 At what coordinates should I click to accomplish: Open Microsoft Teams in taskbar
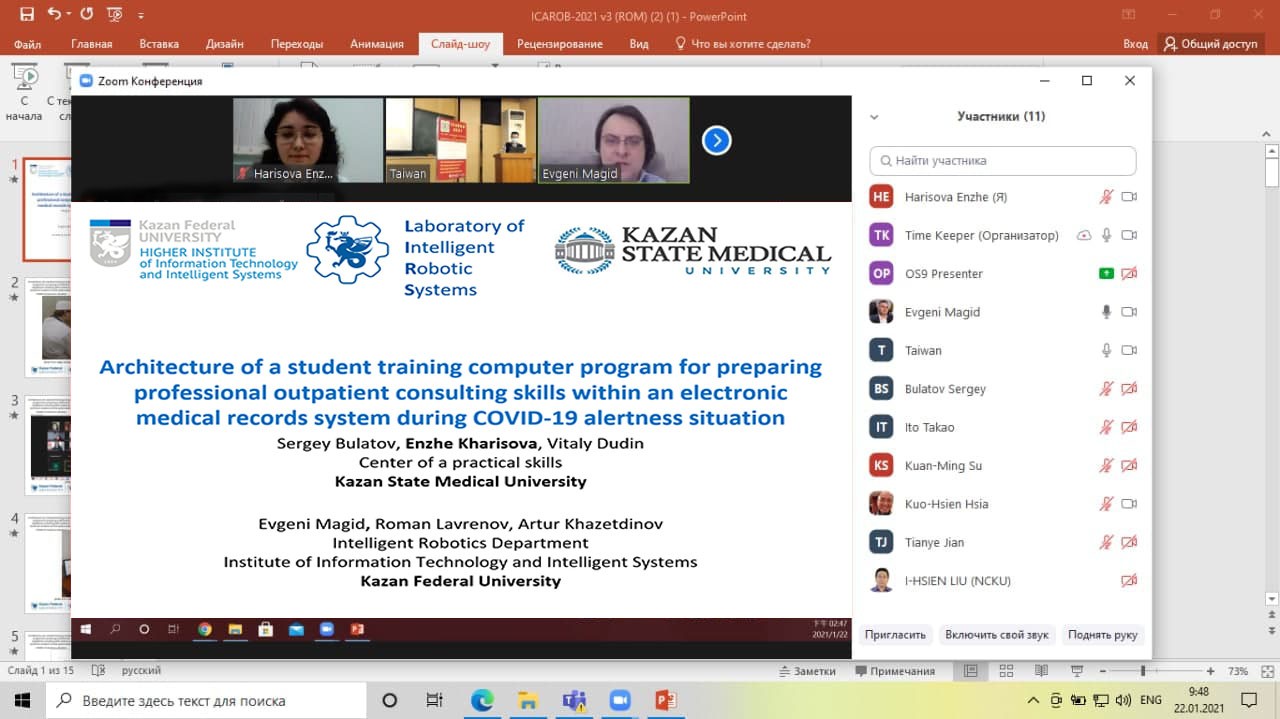(573, 700)
